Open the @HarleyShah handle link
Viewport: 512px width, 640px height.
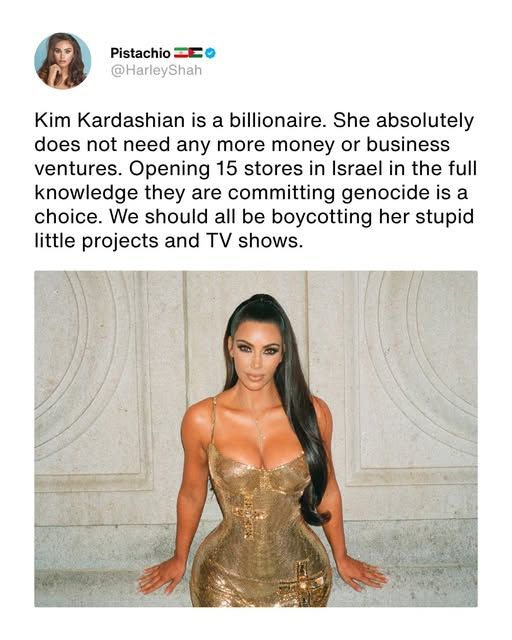[x=156, y=70]
